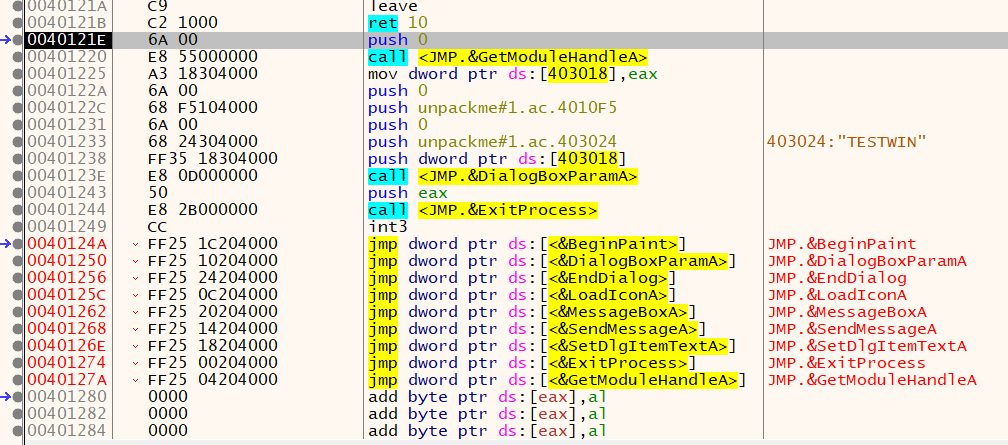Select bytes C2 1000

point(183,23)
